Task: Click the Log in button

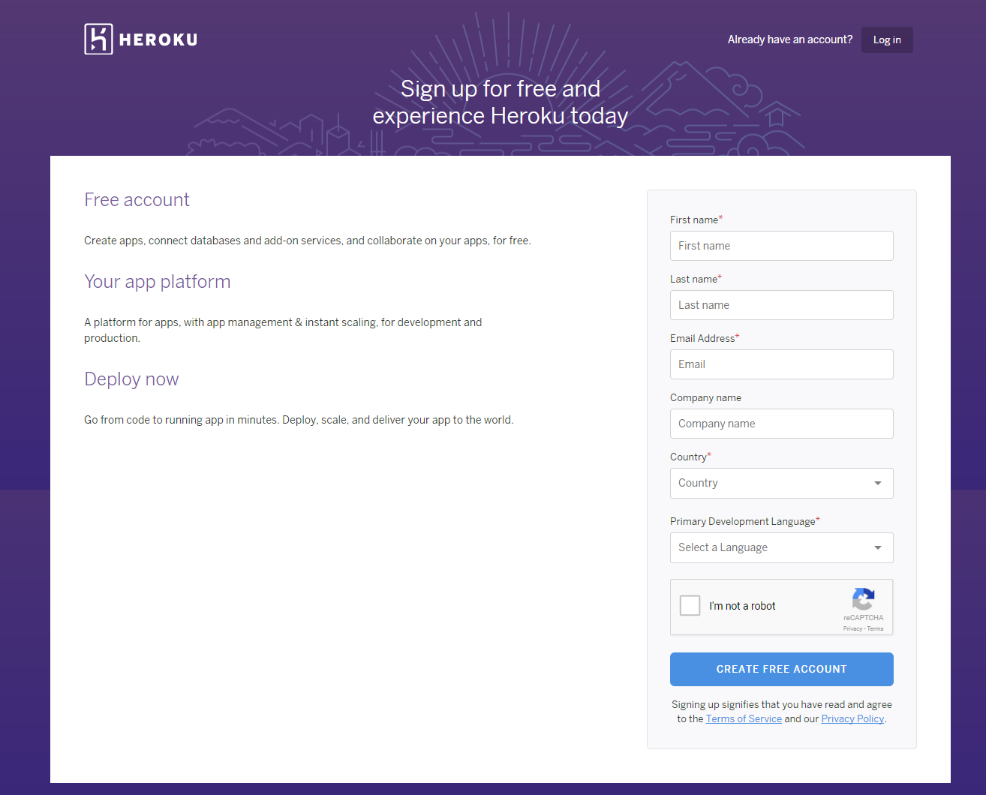Action: (887, 40)
